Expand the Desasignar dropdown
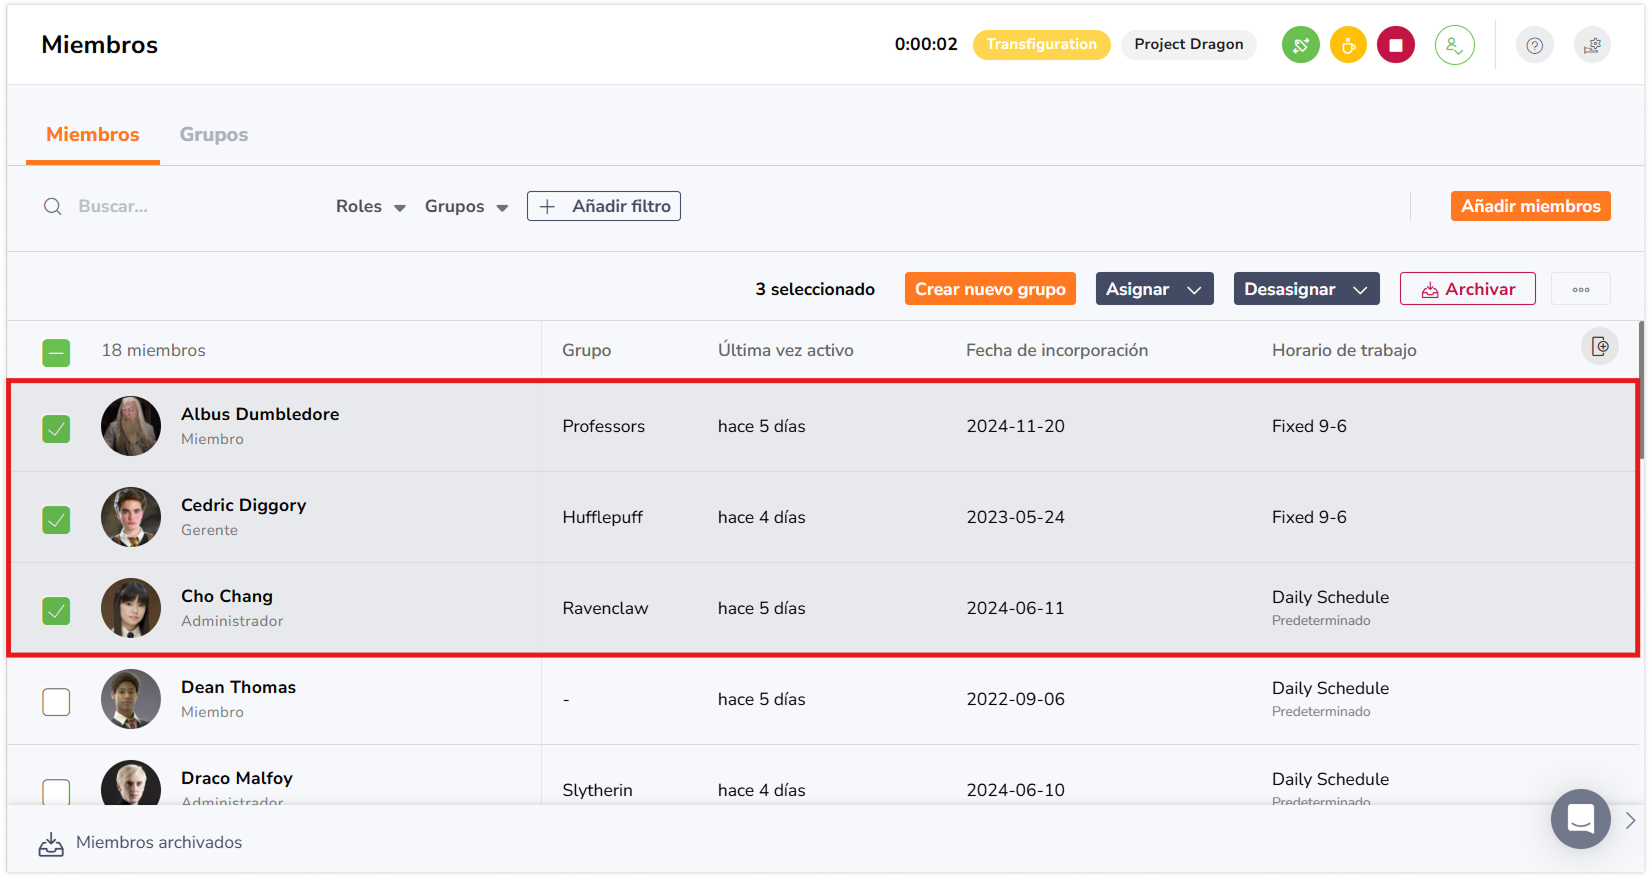1649x877 pixels. (1306, 289)
